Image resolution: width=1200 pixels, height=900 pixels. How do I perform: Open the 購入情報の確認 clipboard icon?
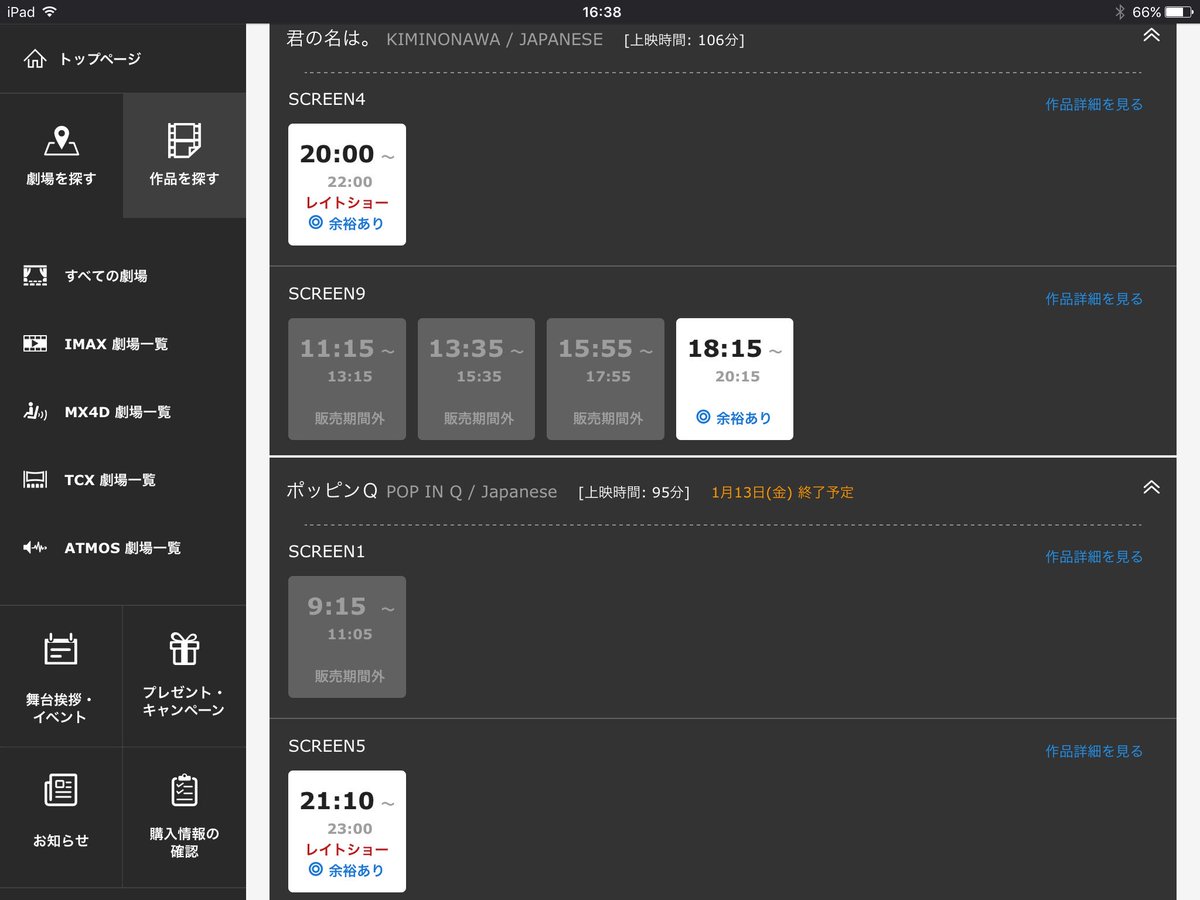pos(184,790)
